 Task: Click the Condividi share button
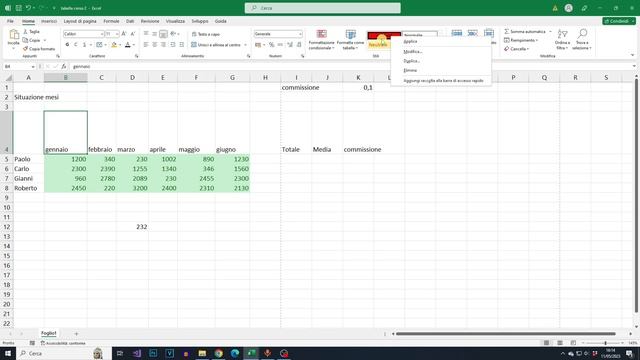pyautogui.click(x=619, y=21)
